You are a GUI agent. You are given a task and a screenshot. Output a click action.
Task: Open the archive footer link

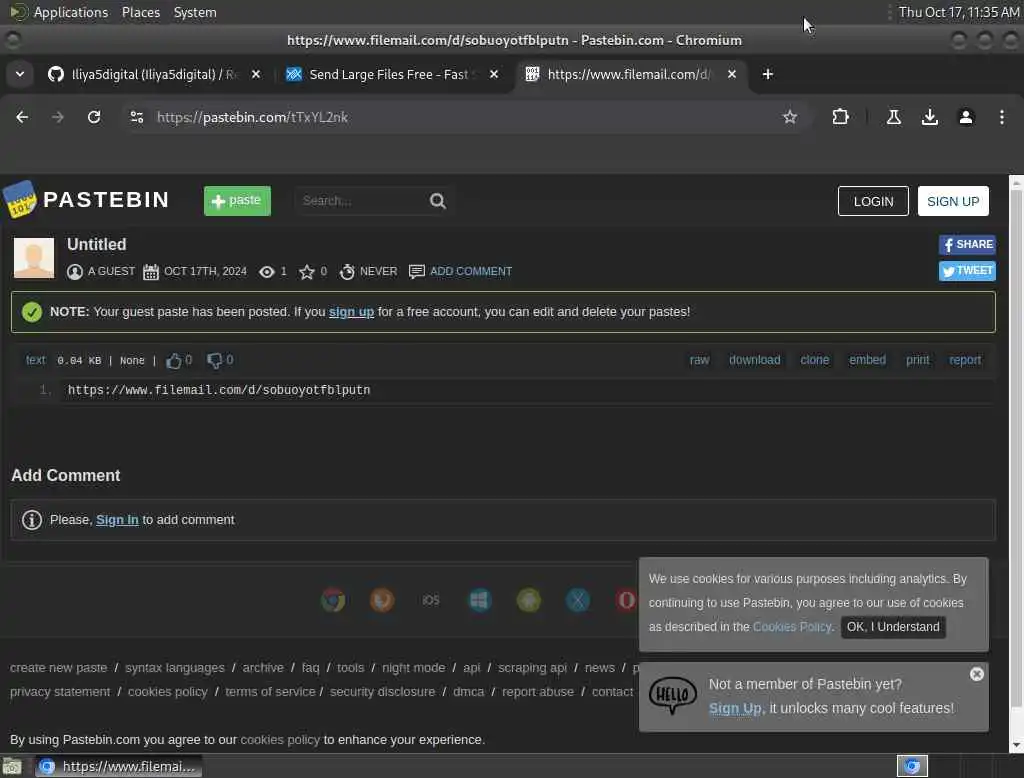263,668
